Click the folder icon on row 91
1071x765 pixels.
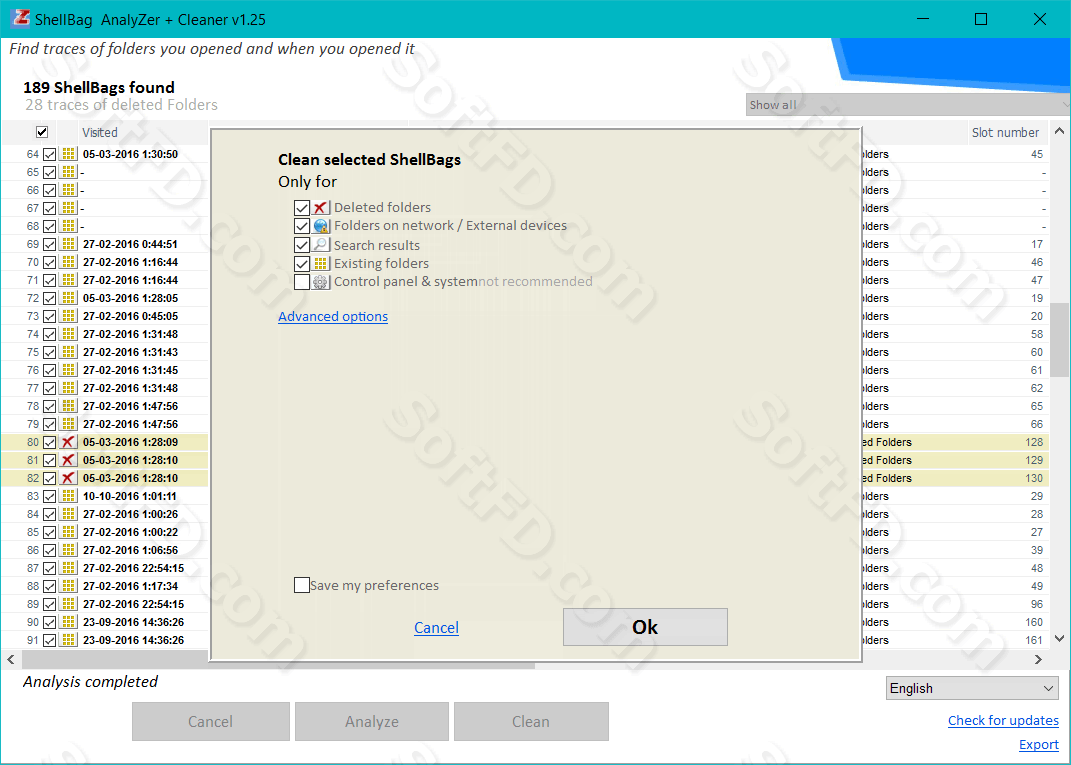[68, 640]
